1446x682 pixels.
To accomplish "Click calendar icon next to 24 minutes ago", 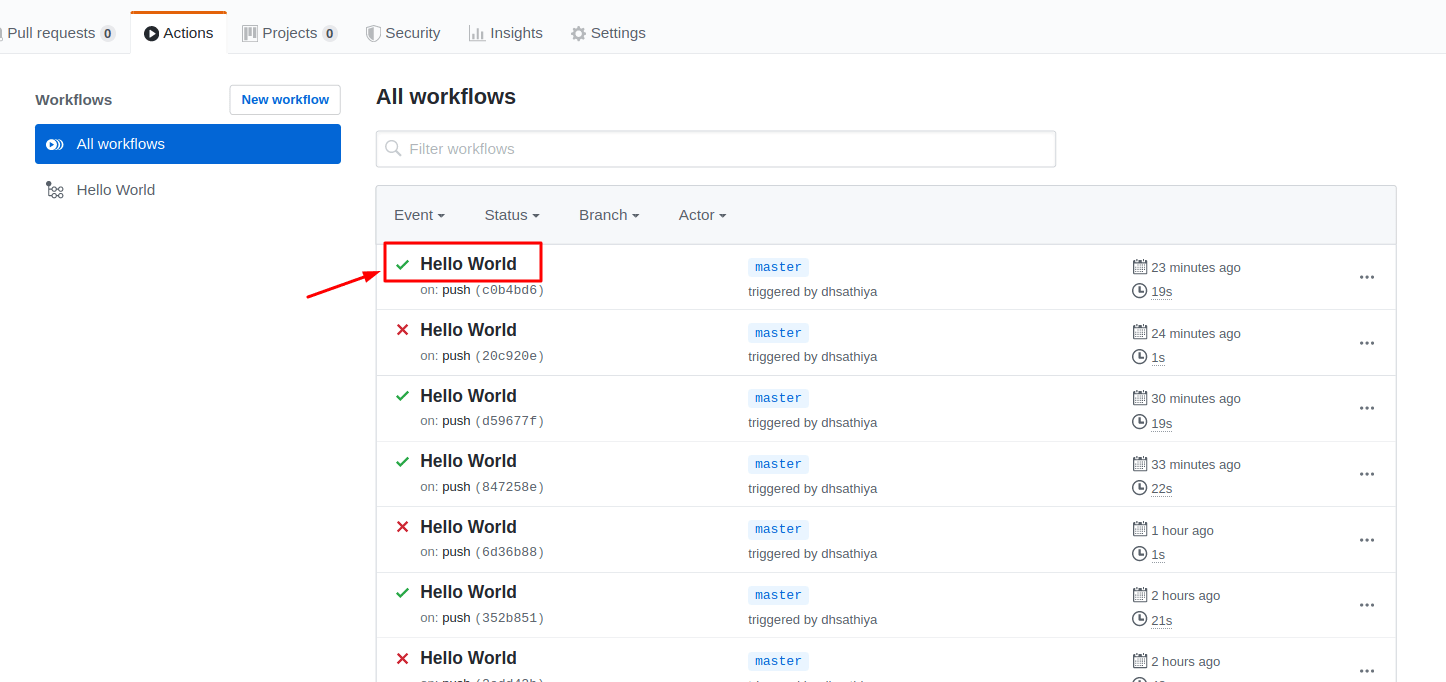I will point(1139,332).
